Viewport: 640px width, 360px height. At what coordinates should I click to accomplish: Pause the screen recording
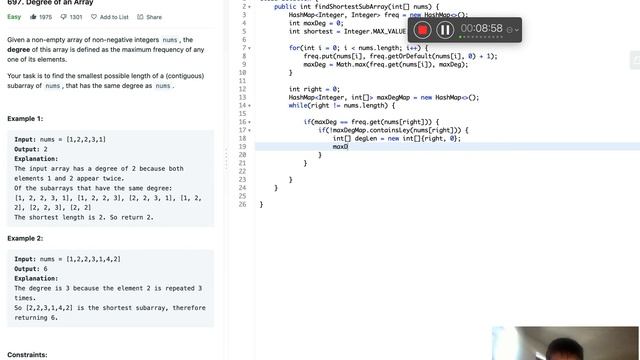tap(445, 30)
